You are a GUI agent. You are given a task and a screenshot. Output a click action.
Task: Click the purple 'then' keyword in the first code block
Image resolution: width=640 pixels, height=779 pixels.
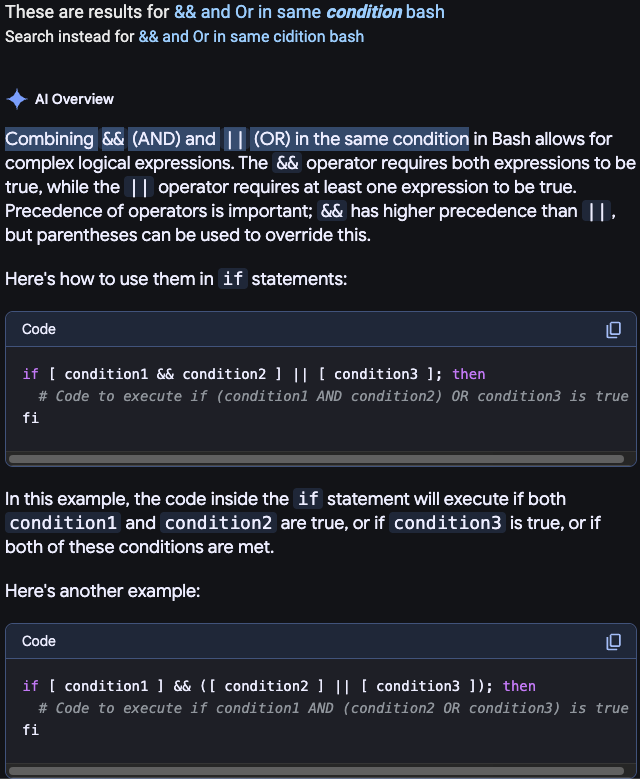pyautogui.click(x=469, y=374)
